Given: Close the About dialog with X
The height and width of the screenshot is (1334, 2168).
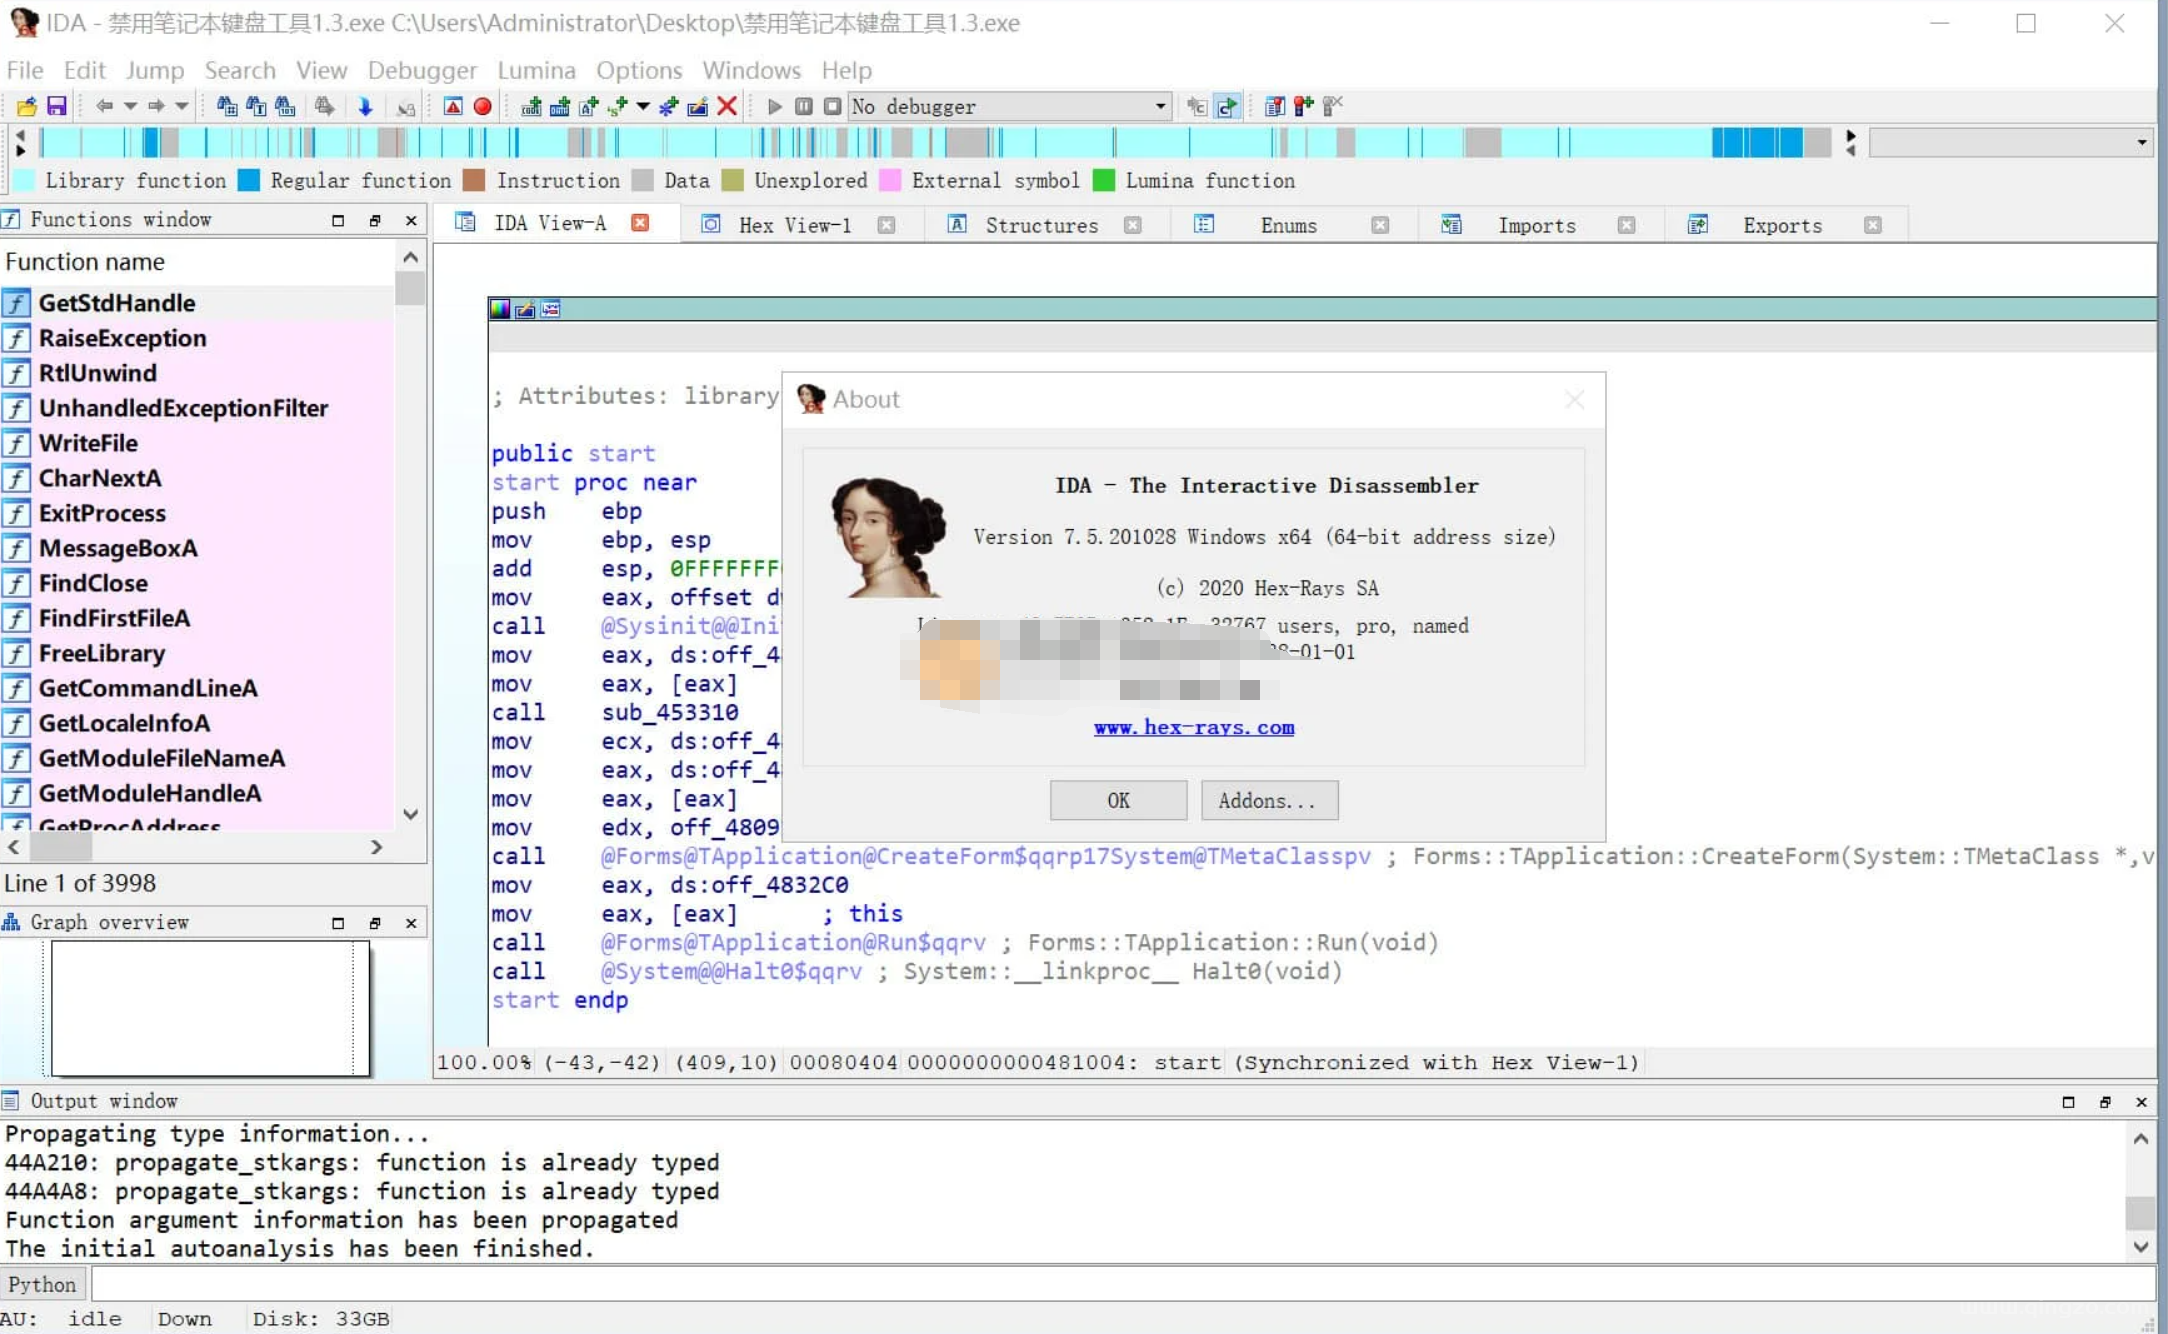Looking at the screenshot, I should 1574,400.
